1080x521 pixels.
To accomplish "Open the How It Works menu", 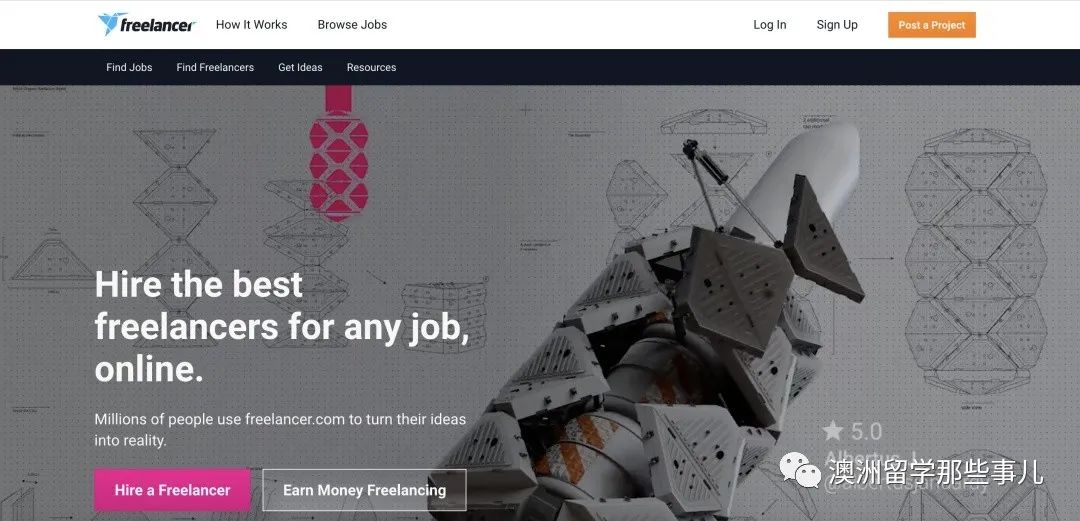I will (251, 25).
